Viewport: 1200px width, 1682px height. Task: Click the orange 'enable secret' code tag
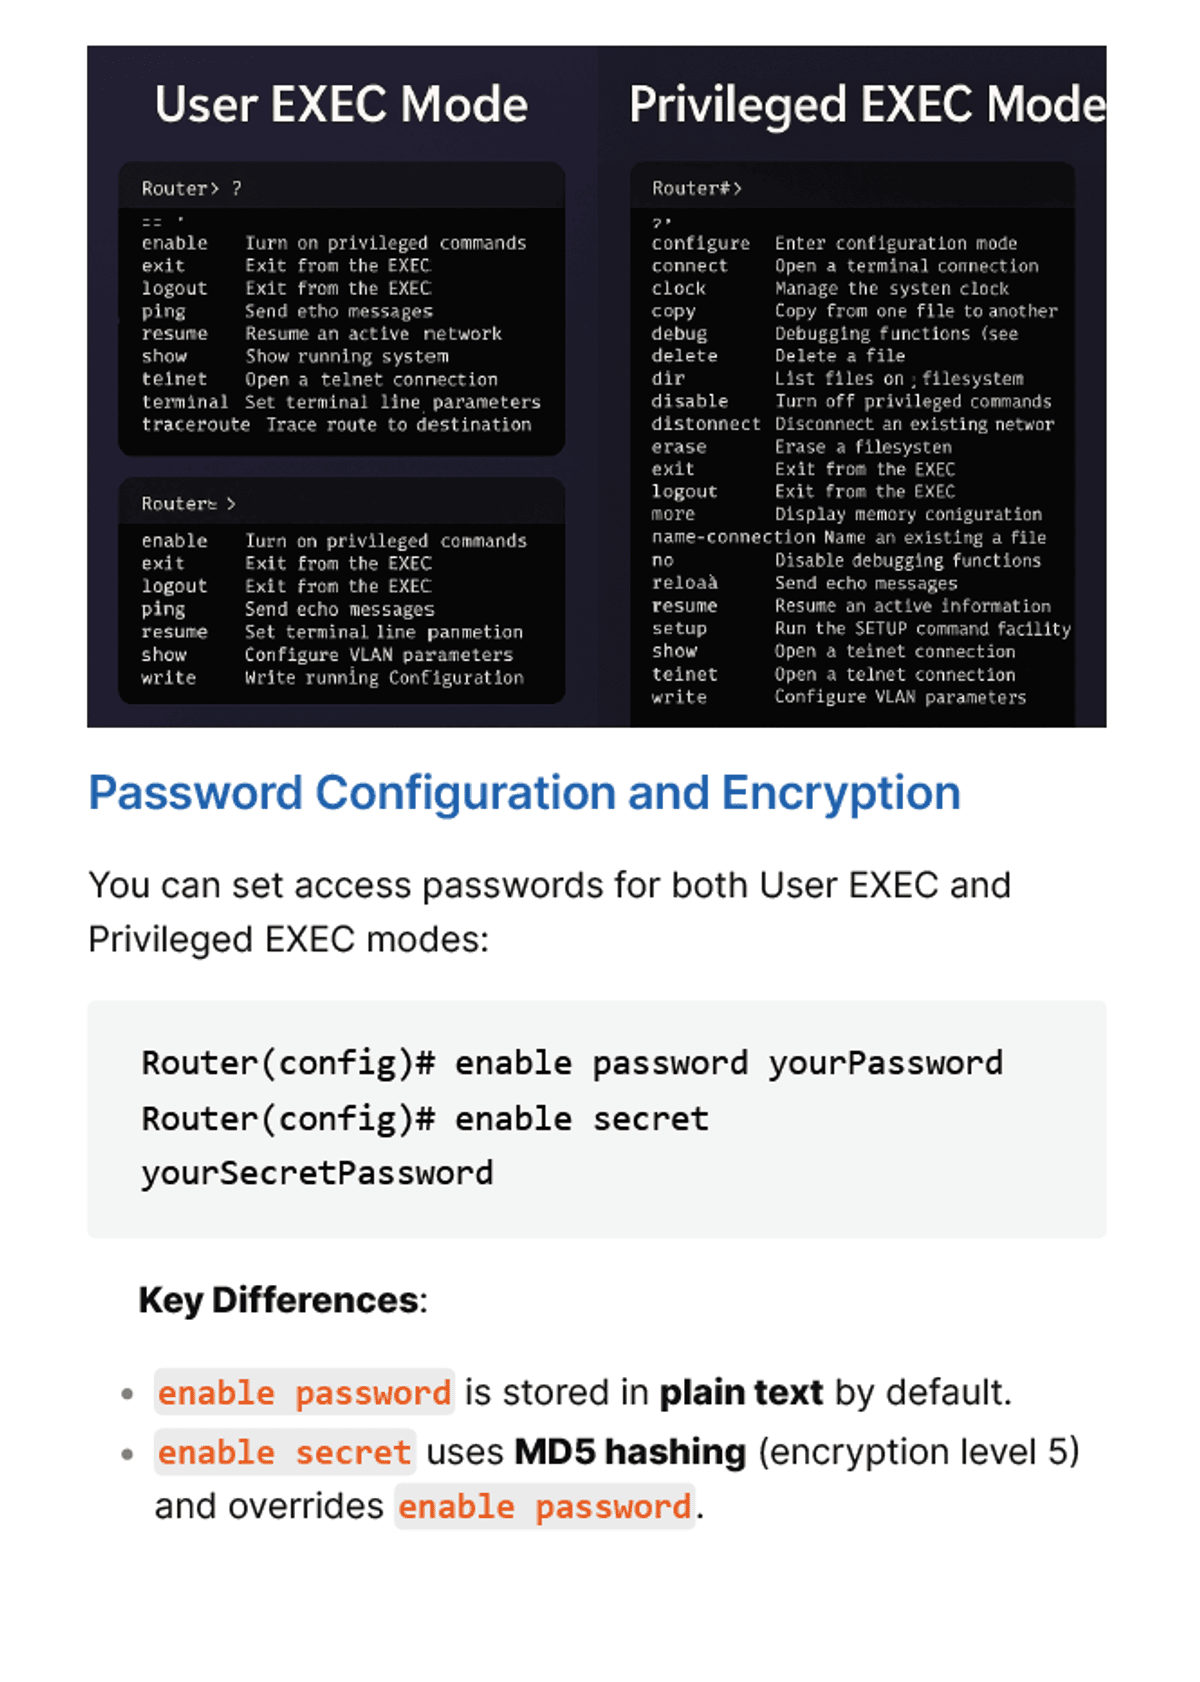click(x=285, y=1452)
